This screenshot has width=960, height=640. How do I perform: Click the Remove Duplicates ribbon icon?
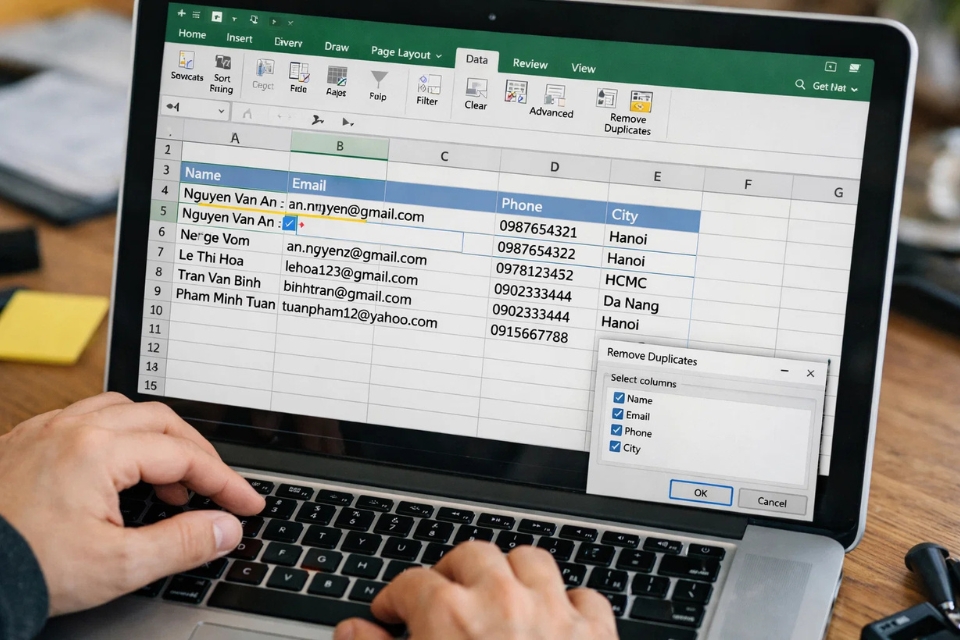641,98
